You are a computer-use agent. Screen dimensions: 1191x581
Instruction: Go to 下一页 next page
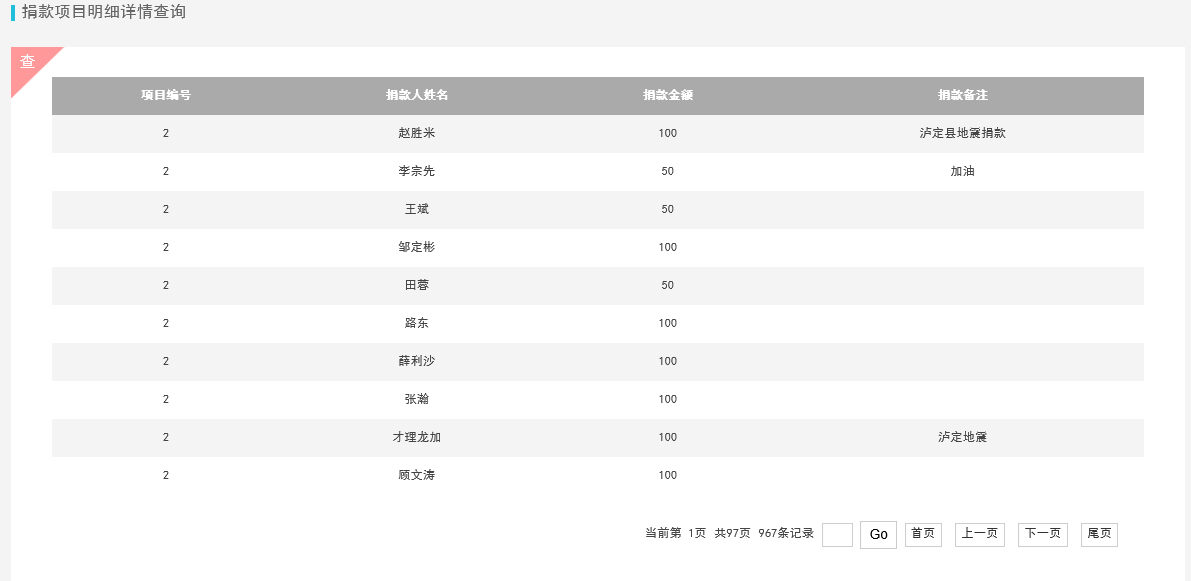tap(1043, 534)
